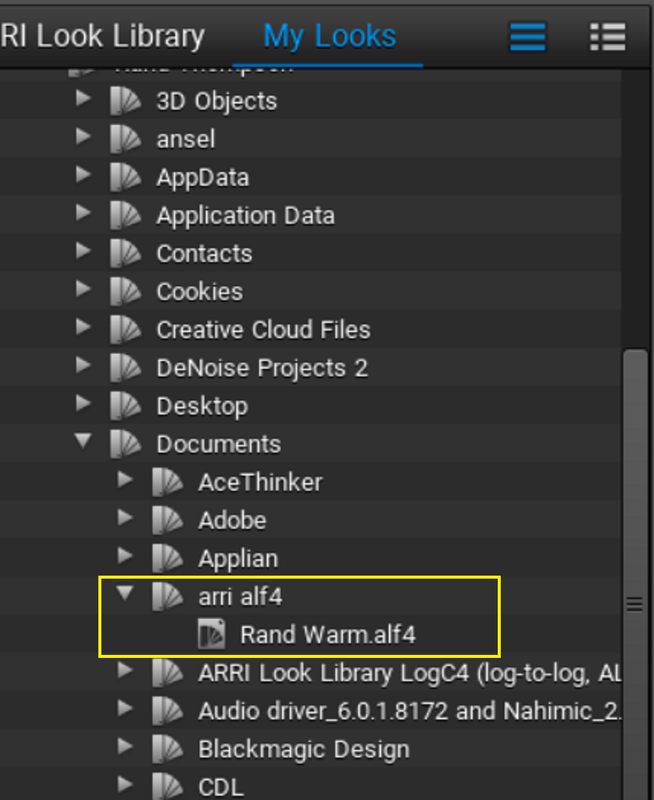Viewport: 654px width, 800px height.
Task: Click the ansel folder icon
Action: pyautogui.click(x=125, y=139)
